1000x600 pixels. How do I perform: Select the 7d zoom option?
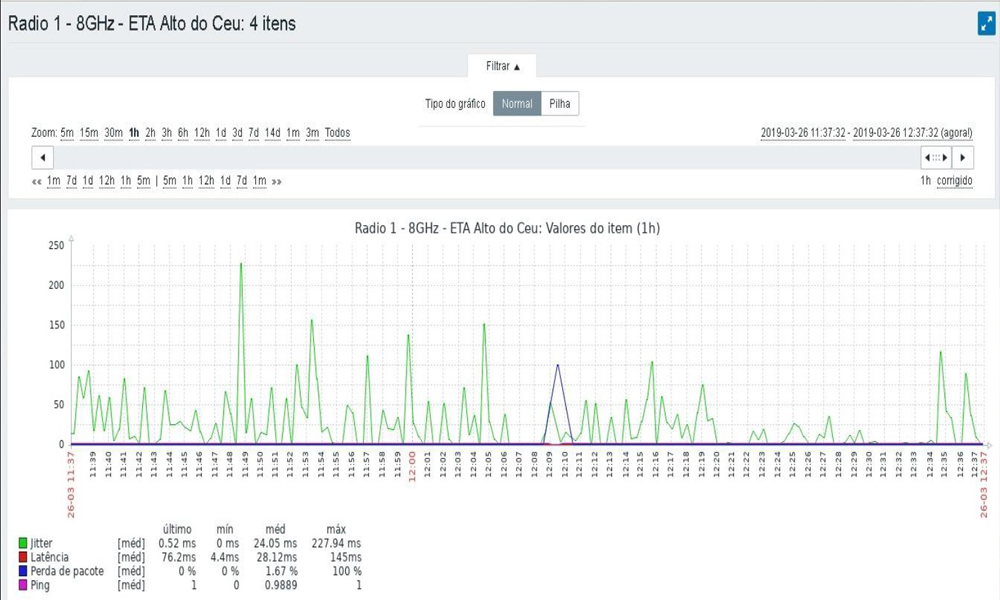pos(254,133)
